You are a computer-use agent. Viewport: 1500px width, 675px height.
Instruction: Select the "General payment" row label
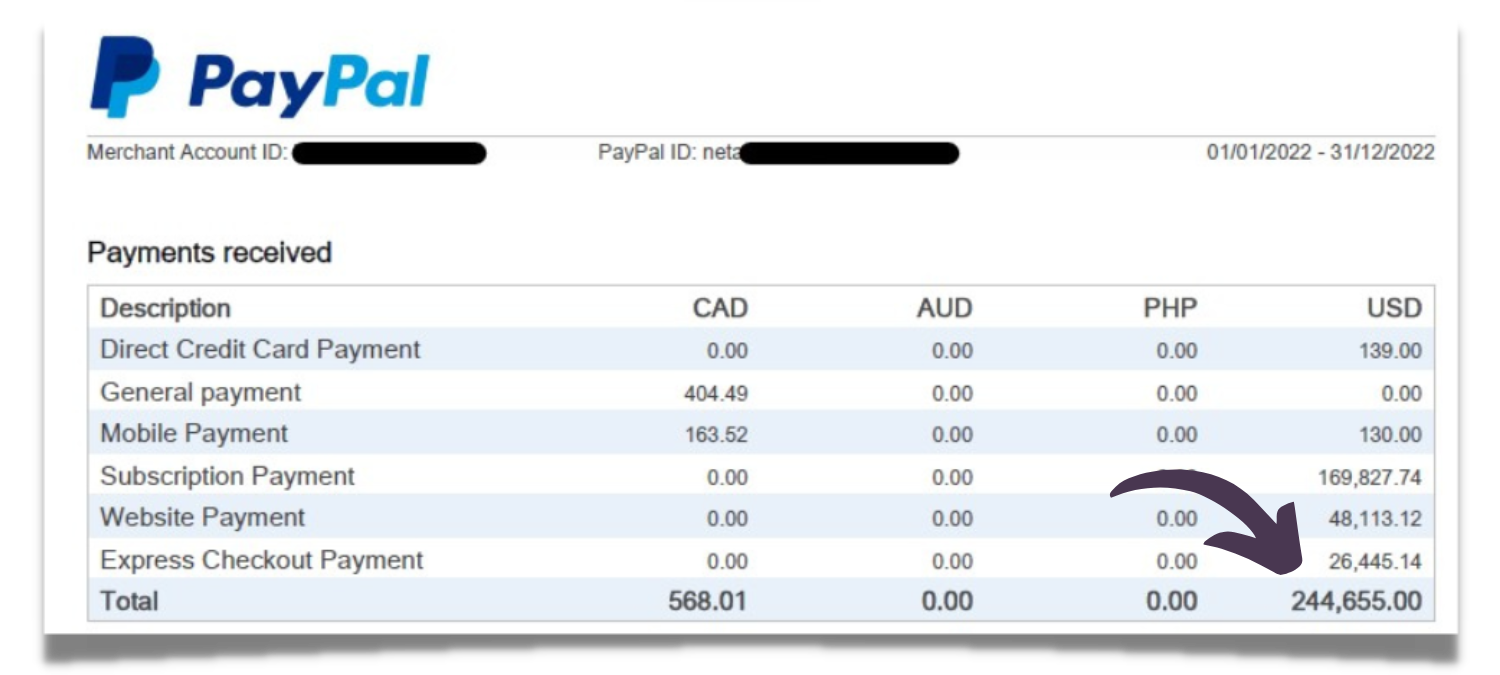point(201,392)
